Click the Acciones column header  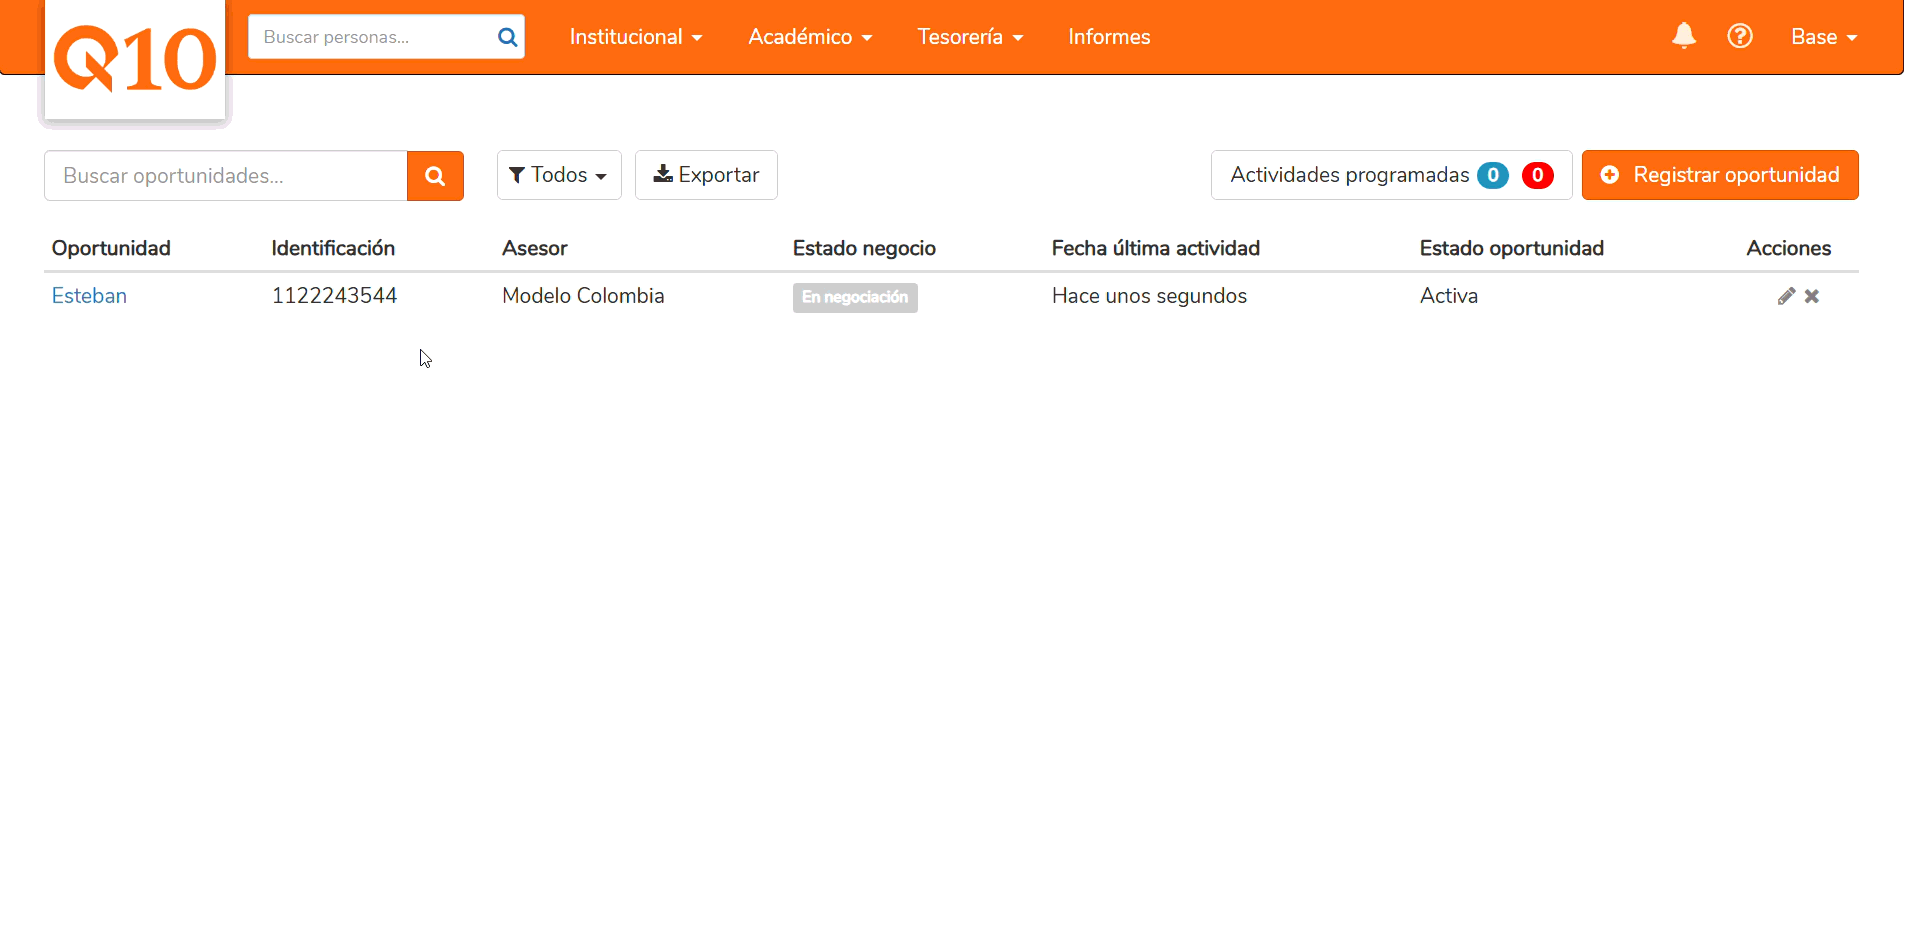(1788, 248)
